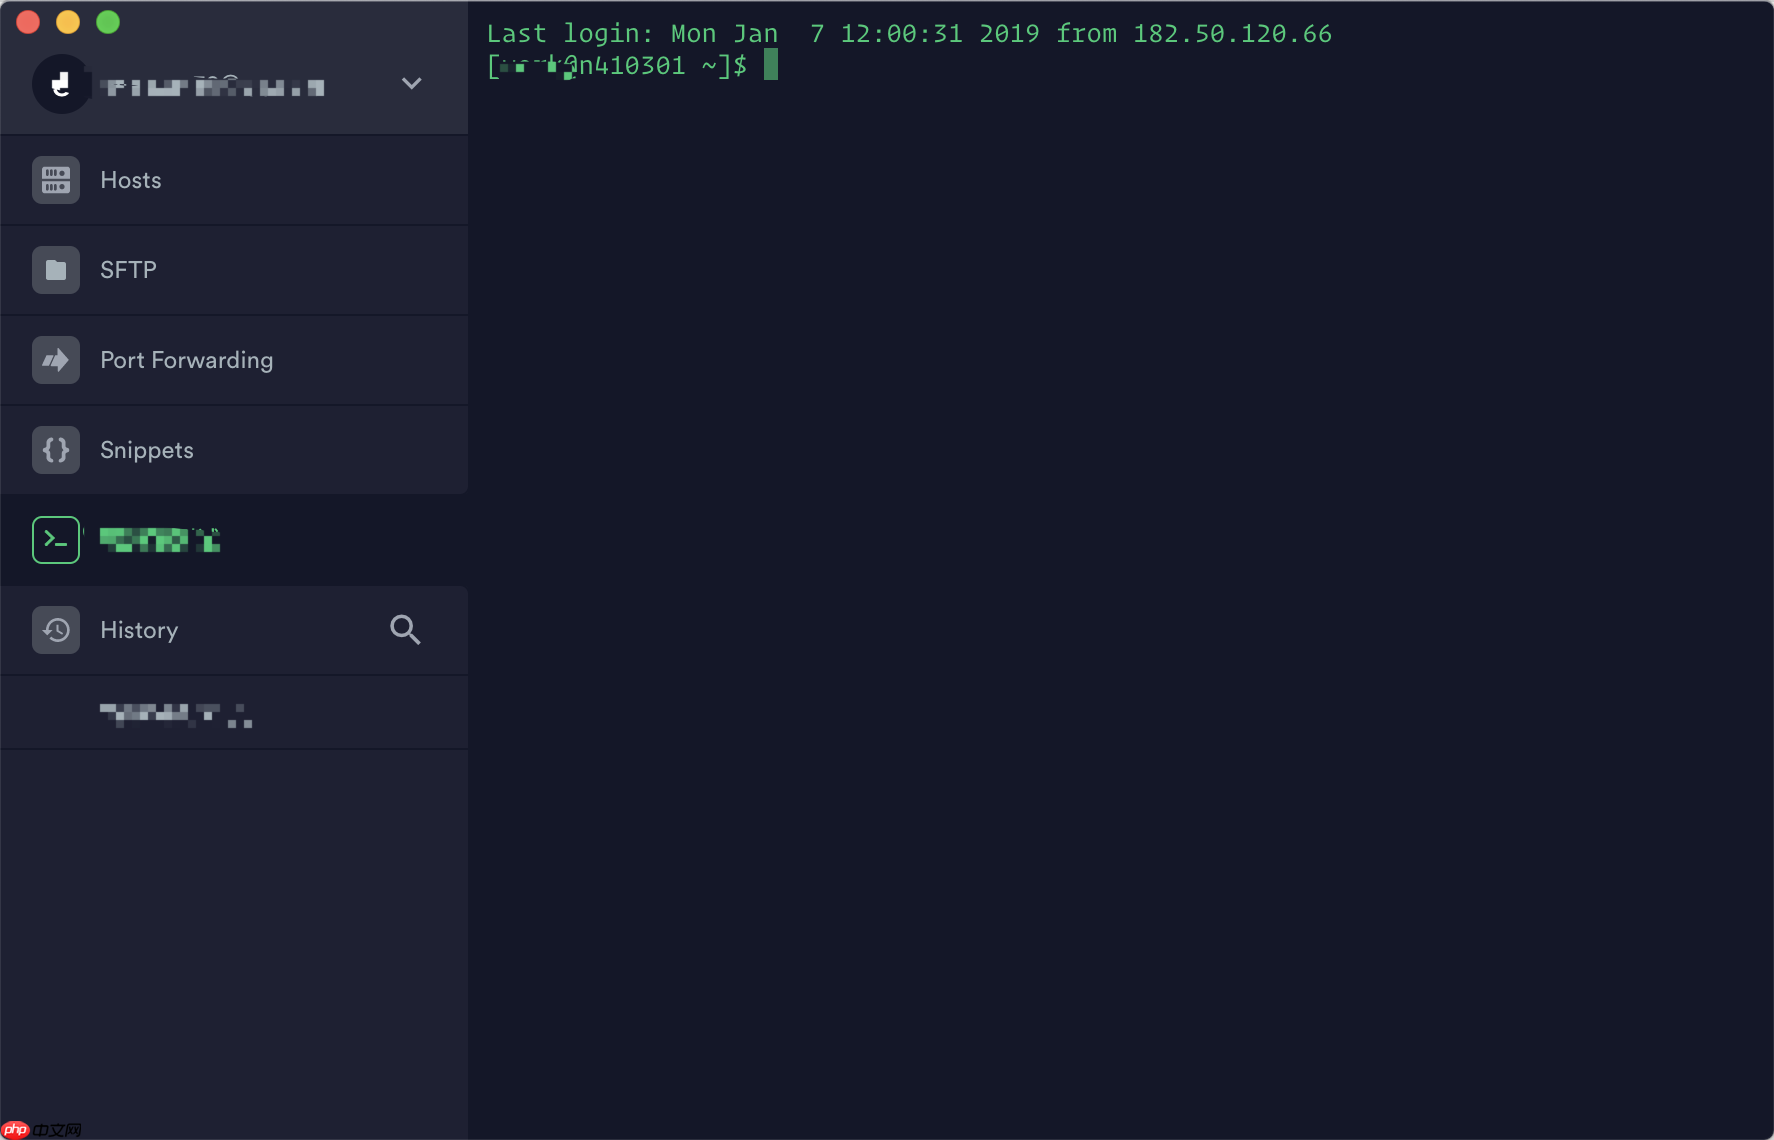
Task: Maximize window with green button
Action: (108, 22)
